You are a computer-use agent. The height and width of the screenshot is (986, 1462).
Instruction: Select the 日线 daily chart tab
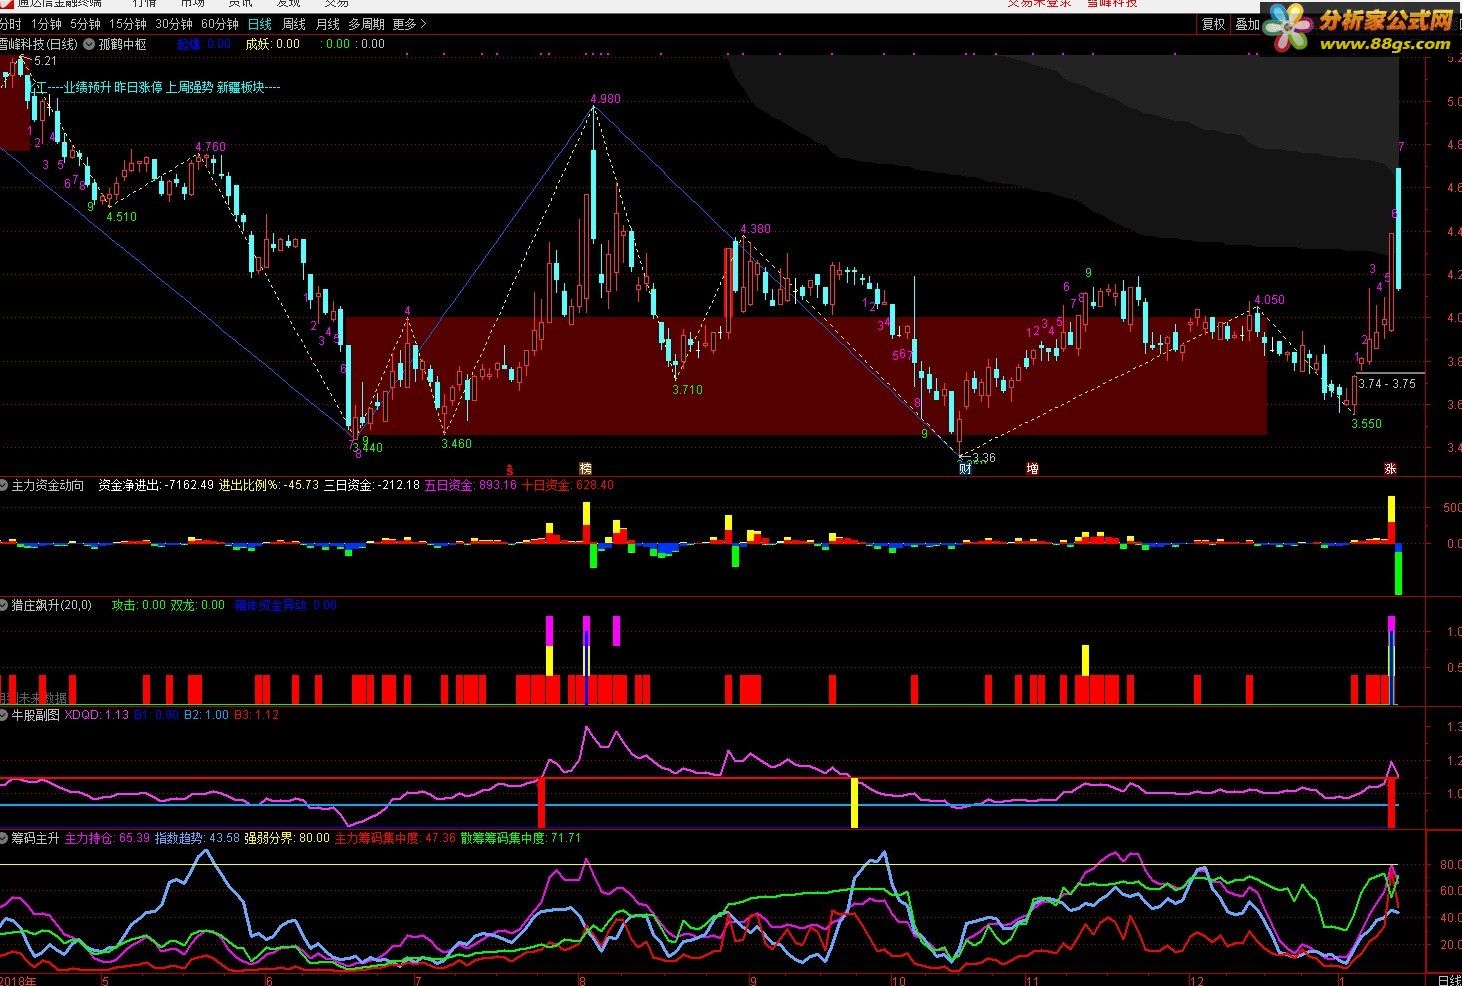260,24
